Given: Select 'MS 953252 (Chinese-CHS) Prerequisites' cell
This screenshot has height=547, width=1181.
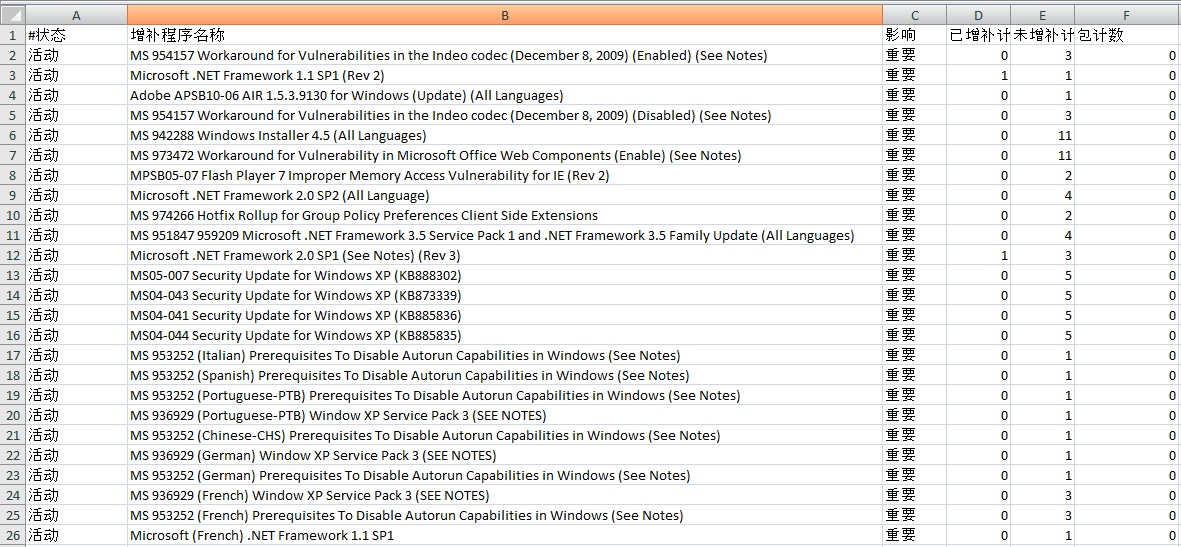Looking at the screenshot, I should [505, 435].
